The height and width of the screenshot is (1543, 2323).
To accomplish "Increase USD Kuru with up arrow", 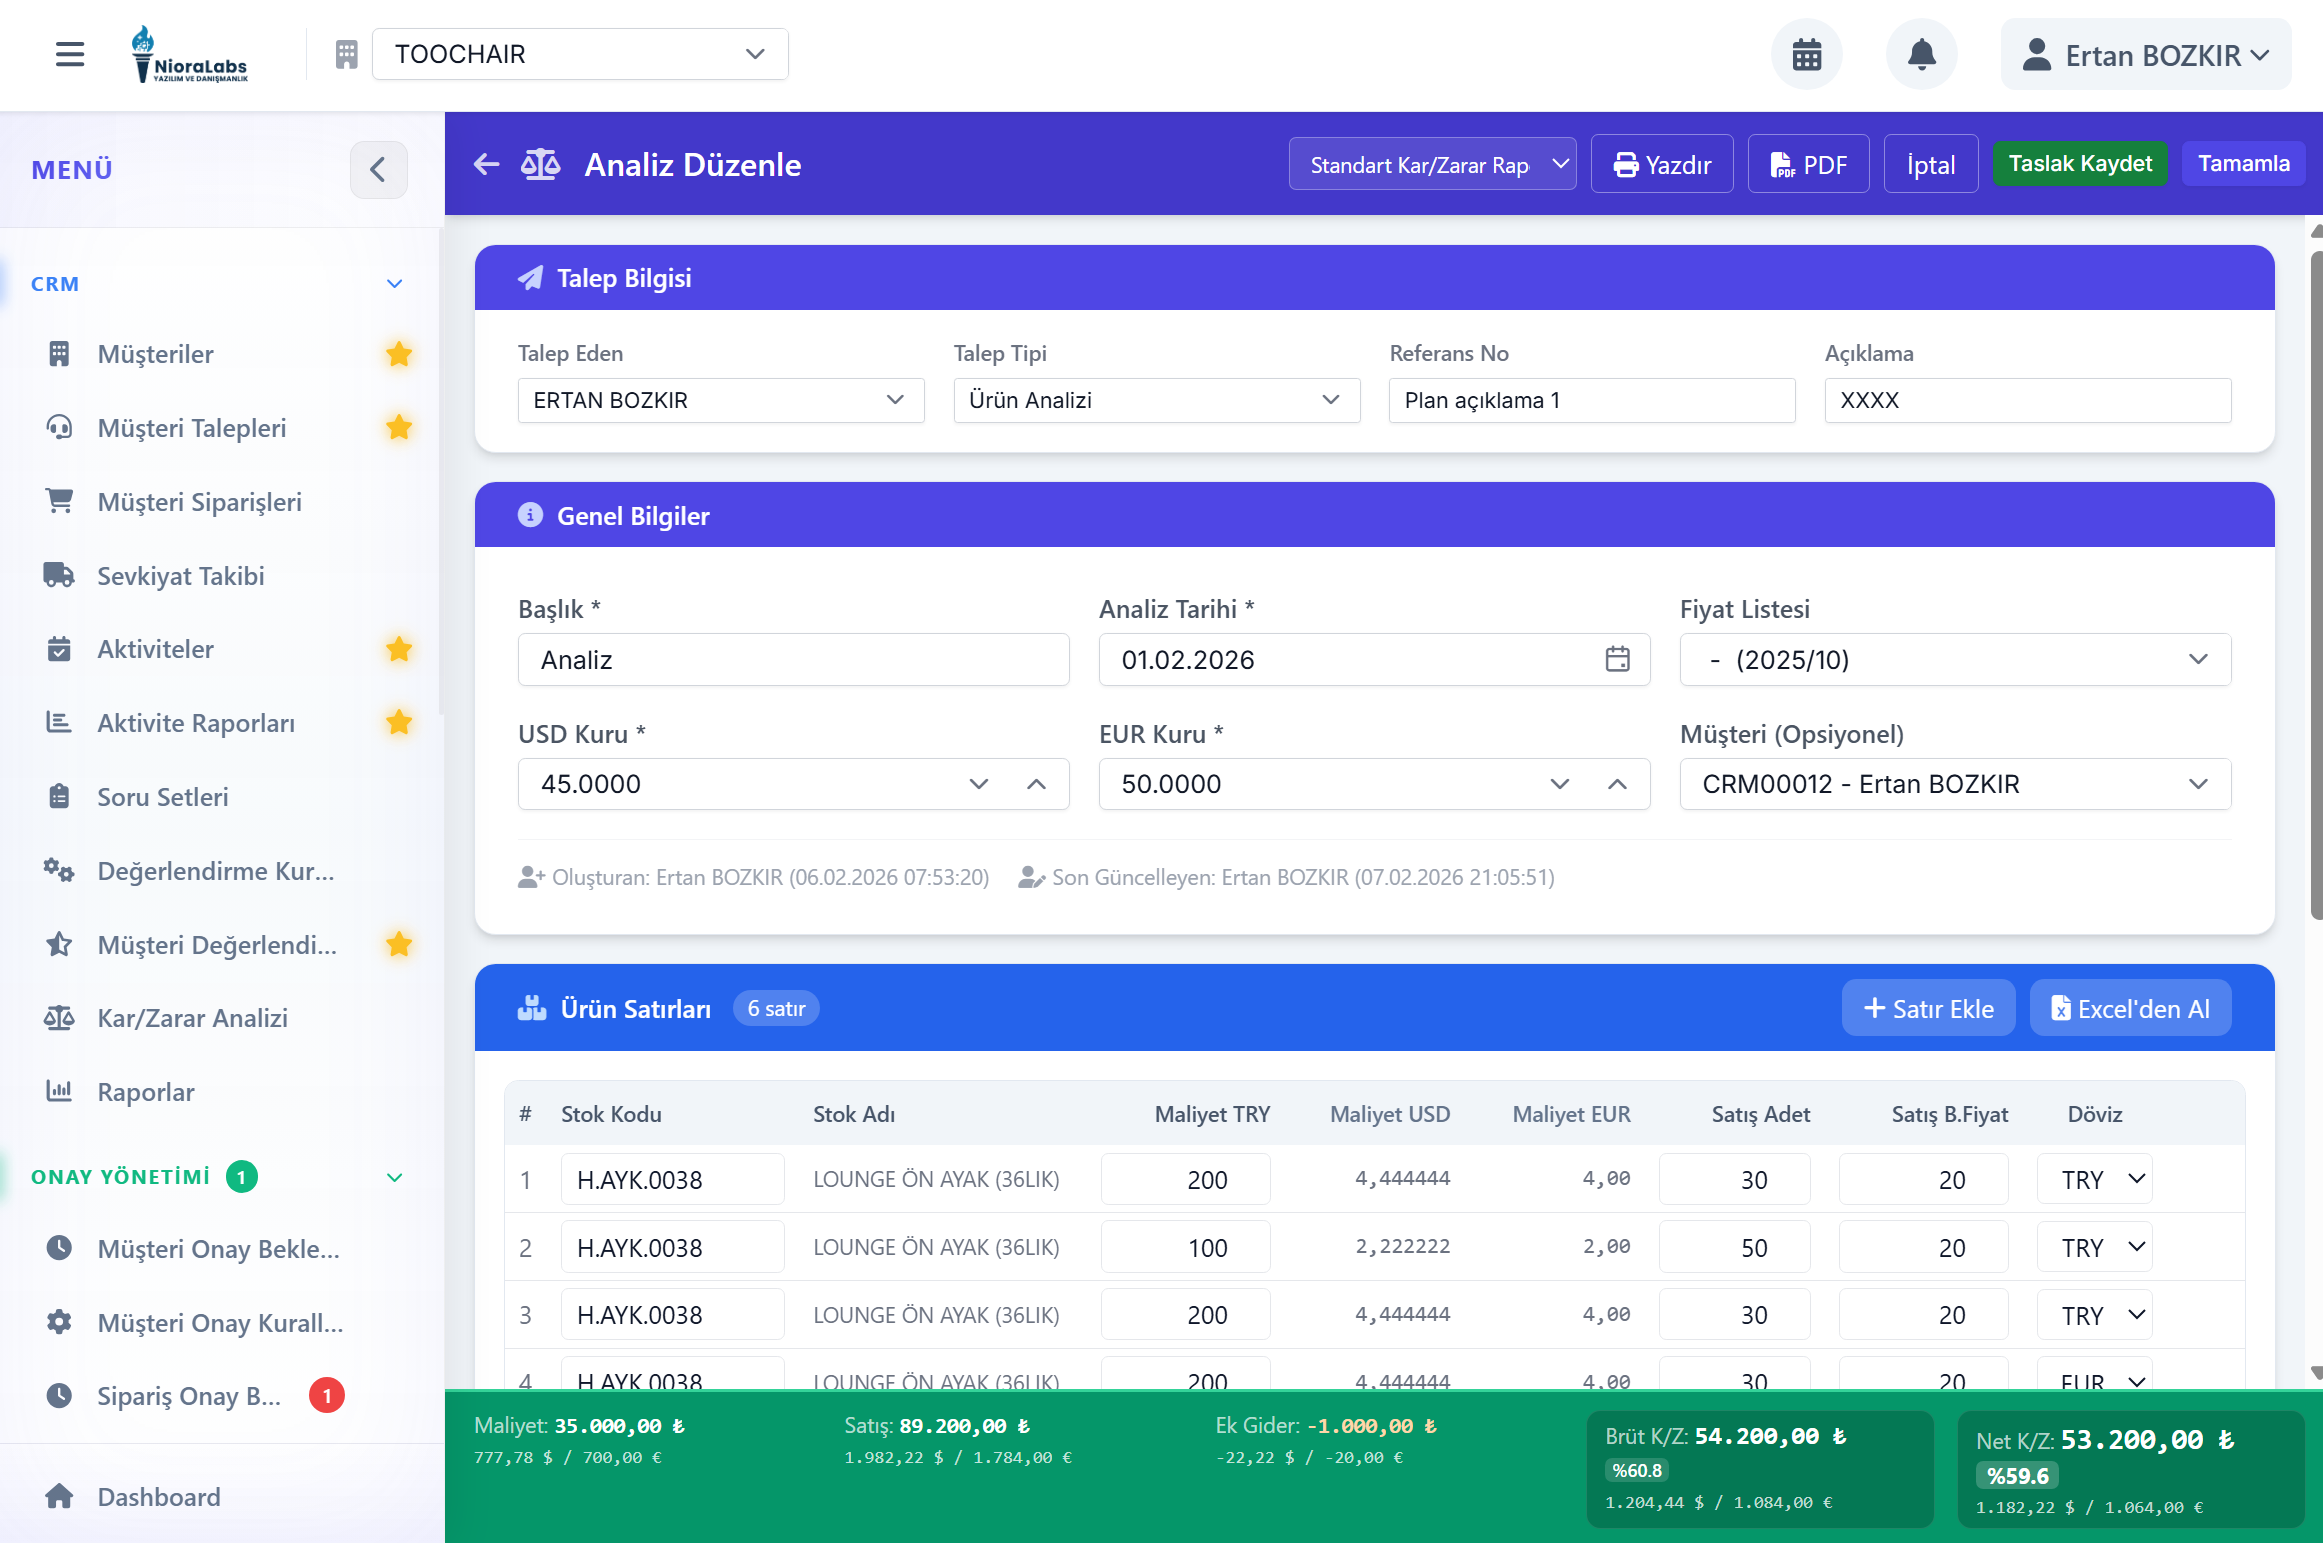I will 1036,784.
